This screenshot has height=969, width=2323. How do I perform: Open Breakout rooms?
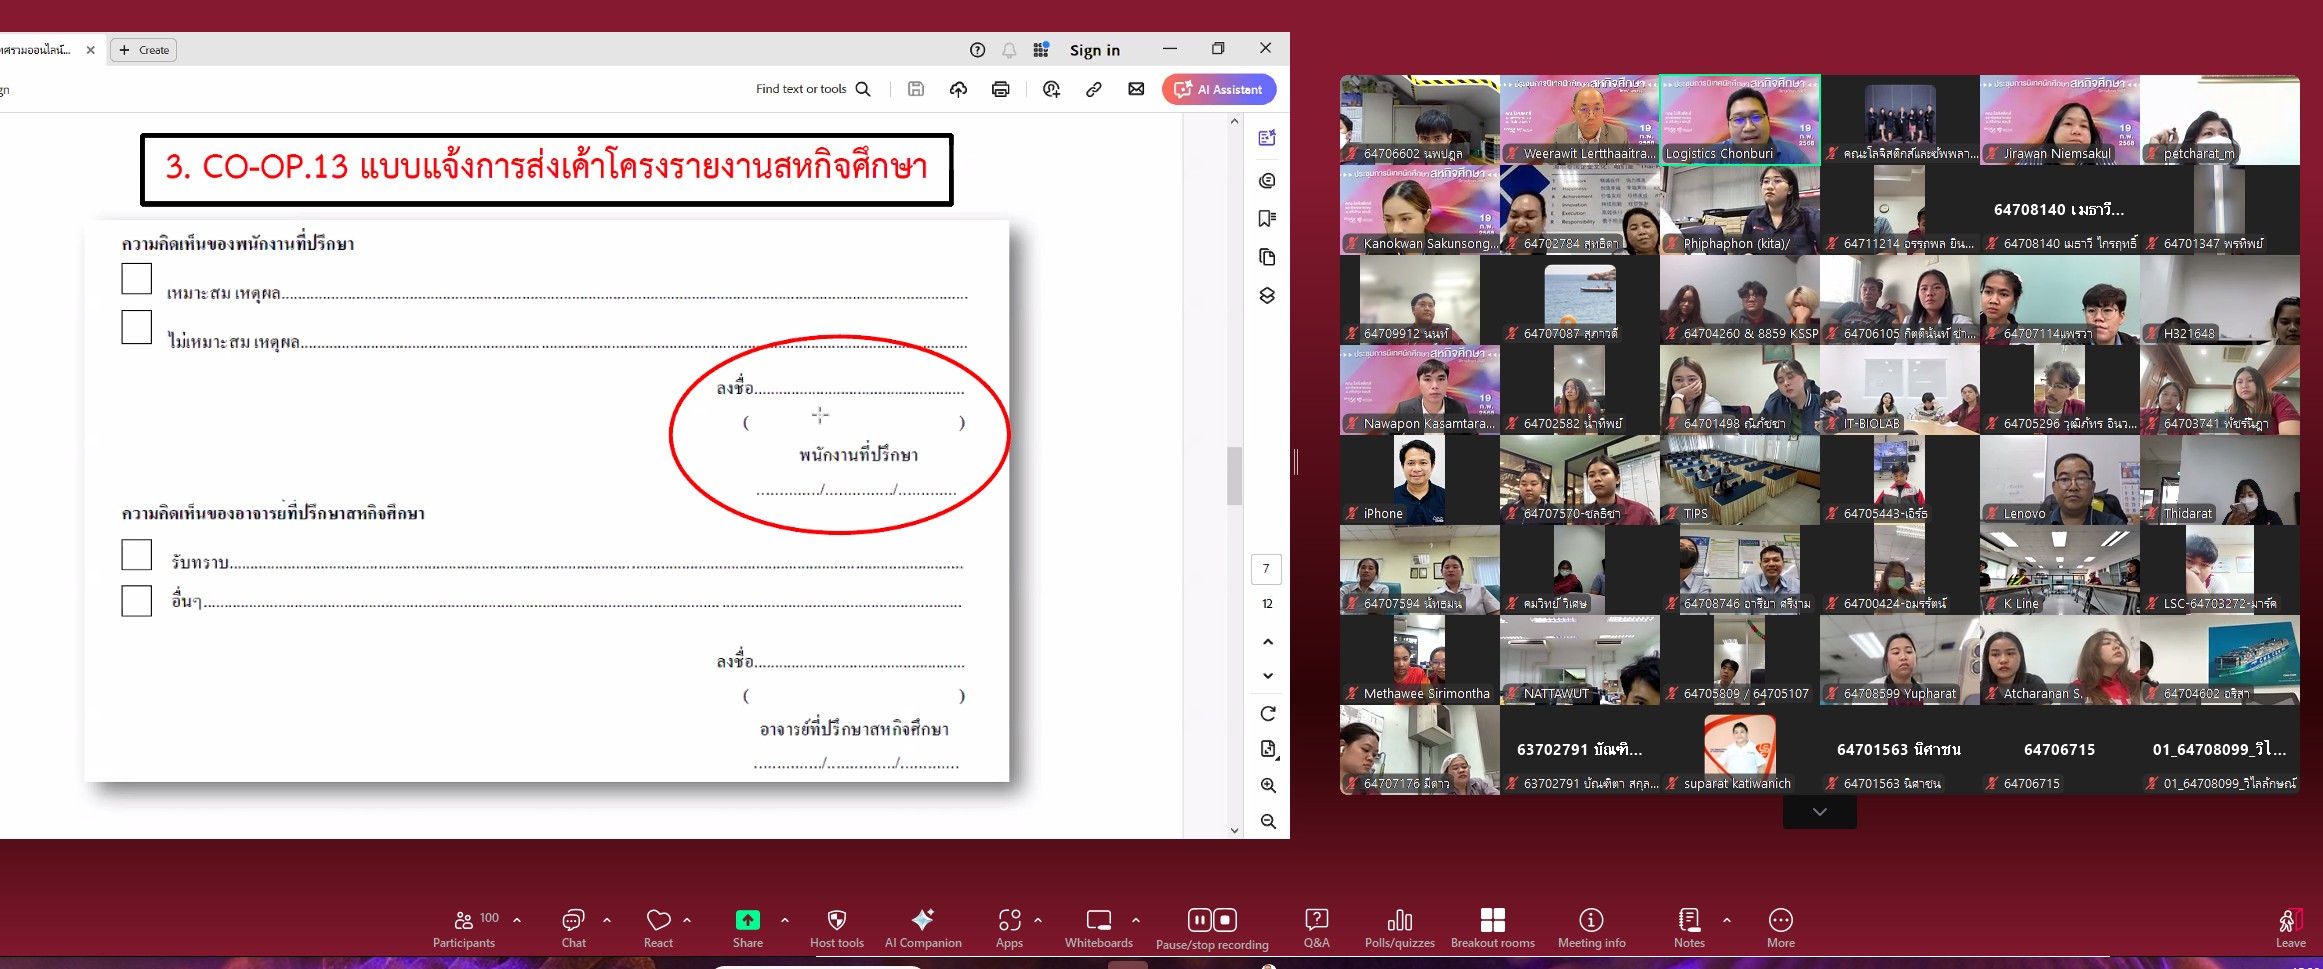pyautogui.click(x=1493, y=928)
